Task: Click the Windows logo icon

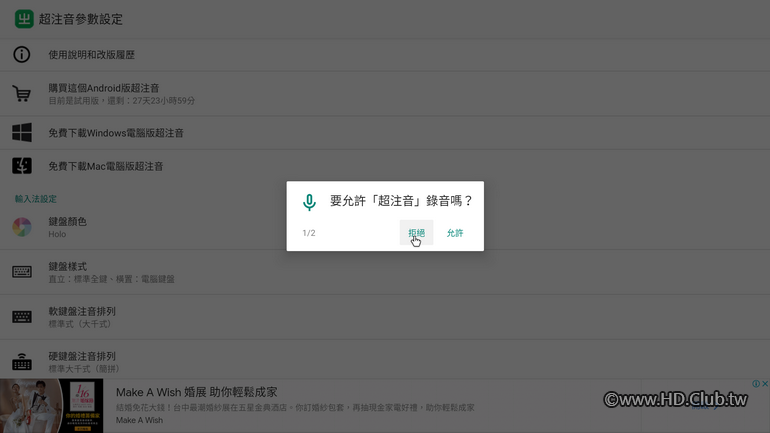Action: point(22,133)
